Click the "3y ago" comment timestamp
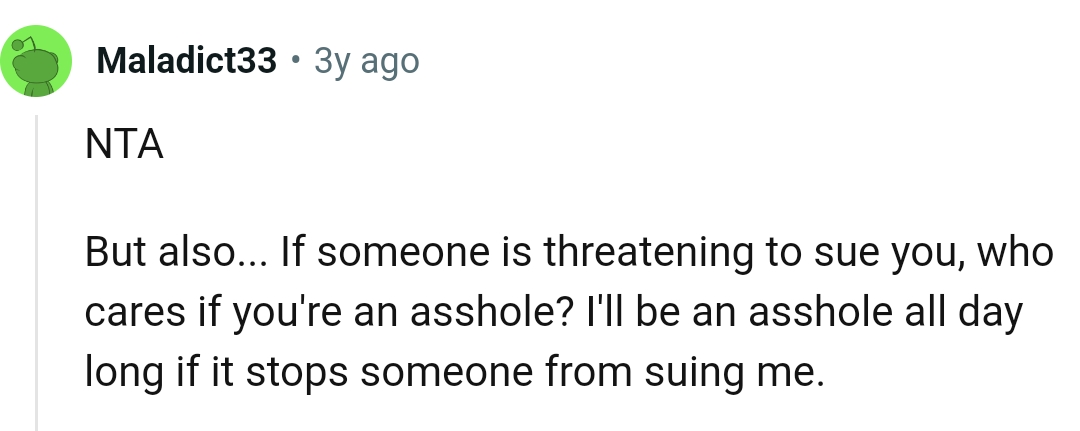This screenshot has height=431, width=1080. (366, 62)
